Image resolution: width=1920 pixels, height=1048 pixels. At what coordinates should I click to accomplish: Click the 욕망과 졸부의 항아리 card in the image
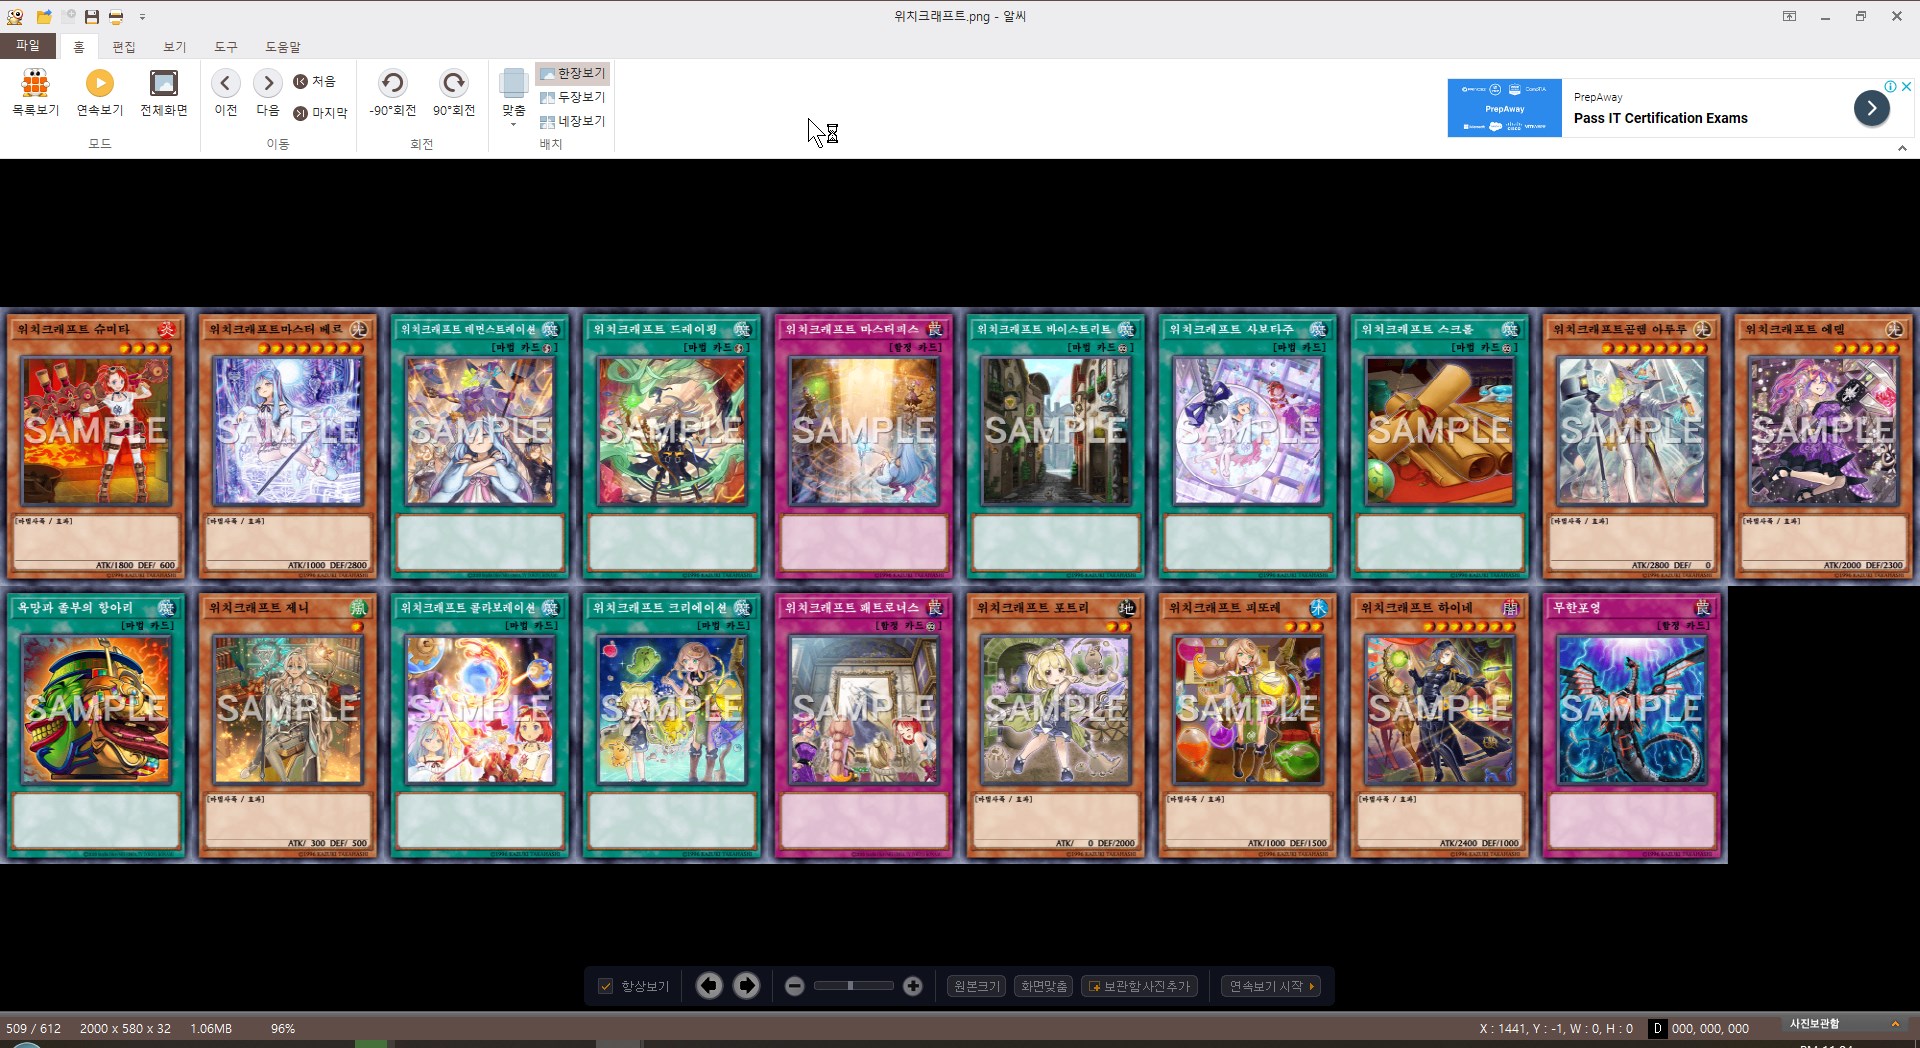[96, 726]
